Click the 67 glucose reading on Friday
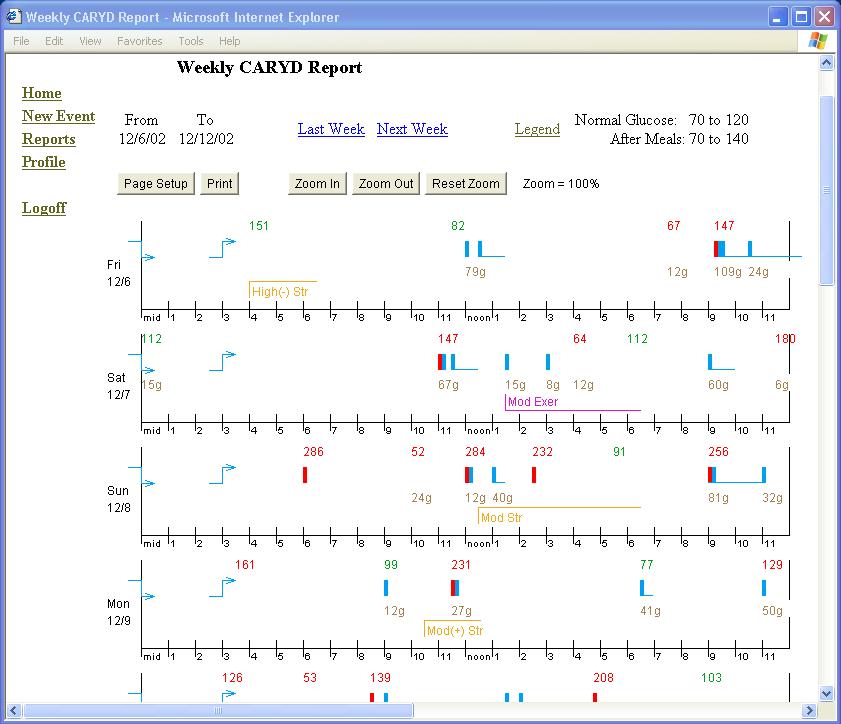Screen dimensions: 841x724 (674, 226)
